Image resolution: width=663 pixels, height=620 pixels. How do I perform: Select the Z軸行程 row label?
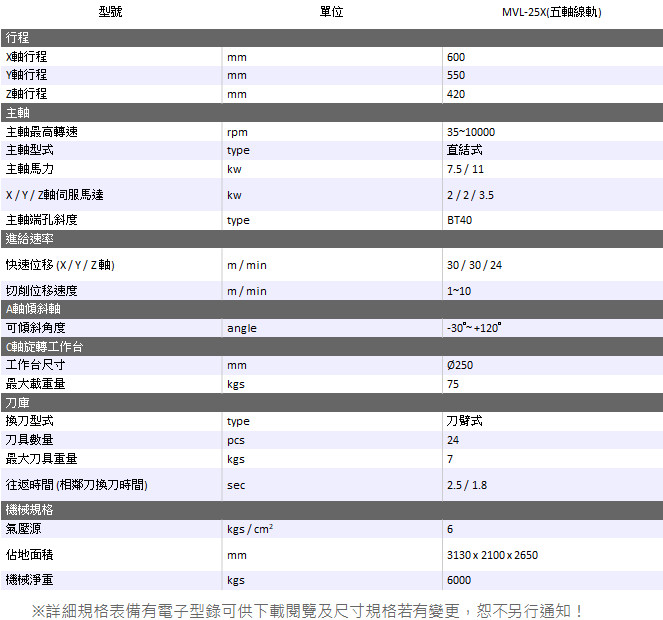(26, 94)
